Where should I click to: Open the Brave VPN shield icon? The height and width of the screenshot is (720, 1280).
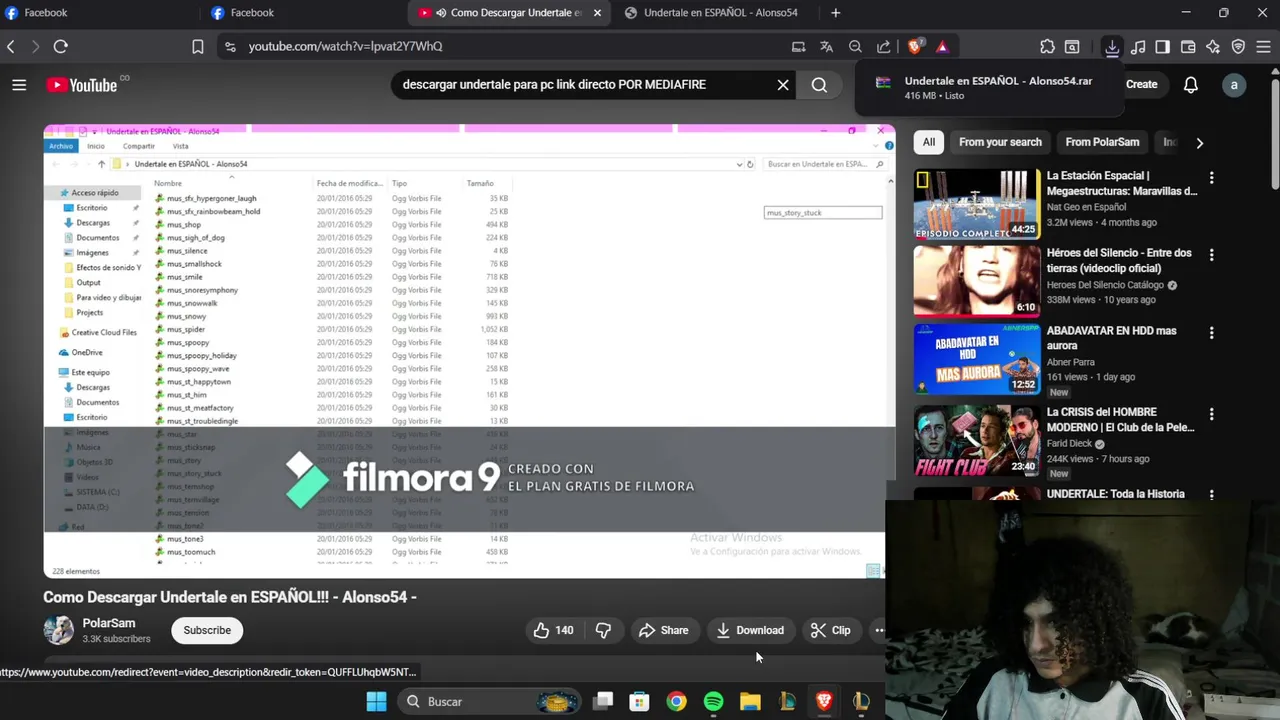[1238, 46]
